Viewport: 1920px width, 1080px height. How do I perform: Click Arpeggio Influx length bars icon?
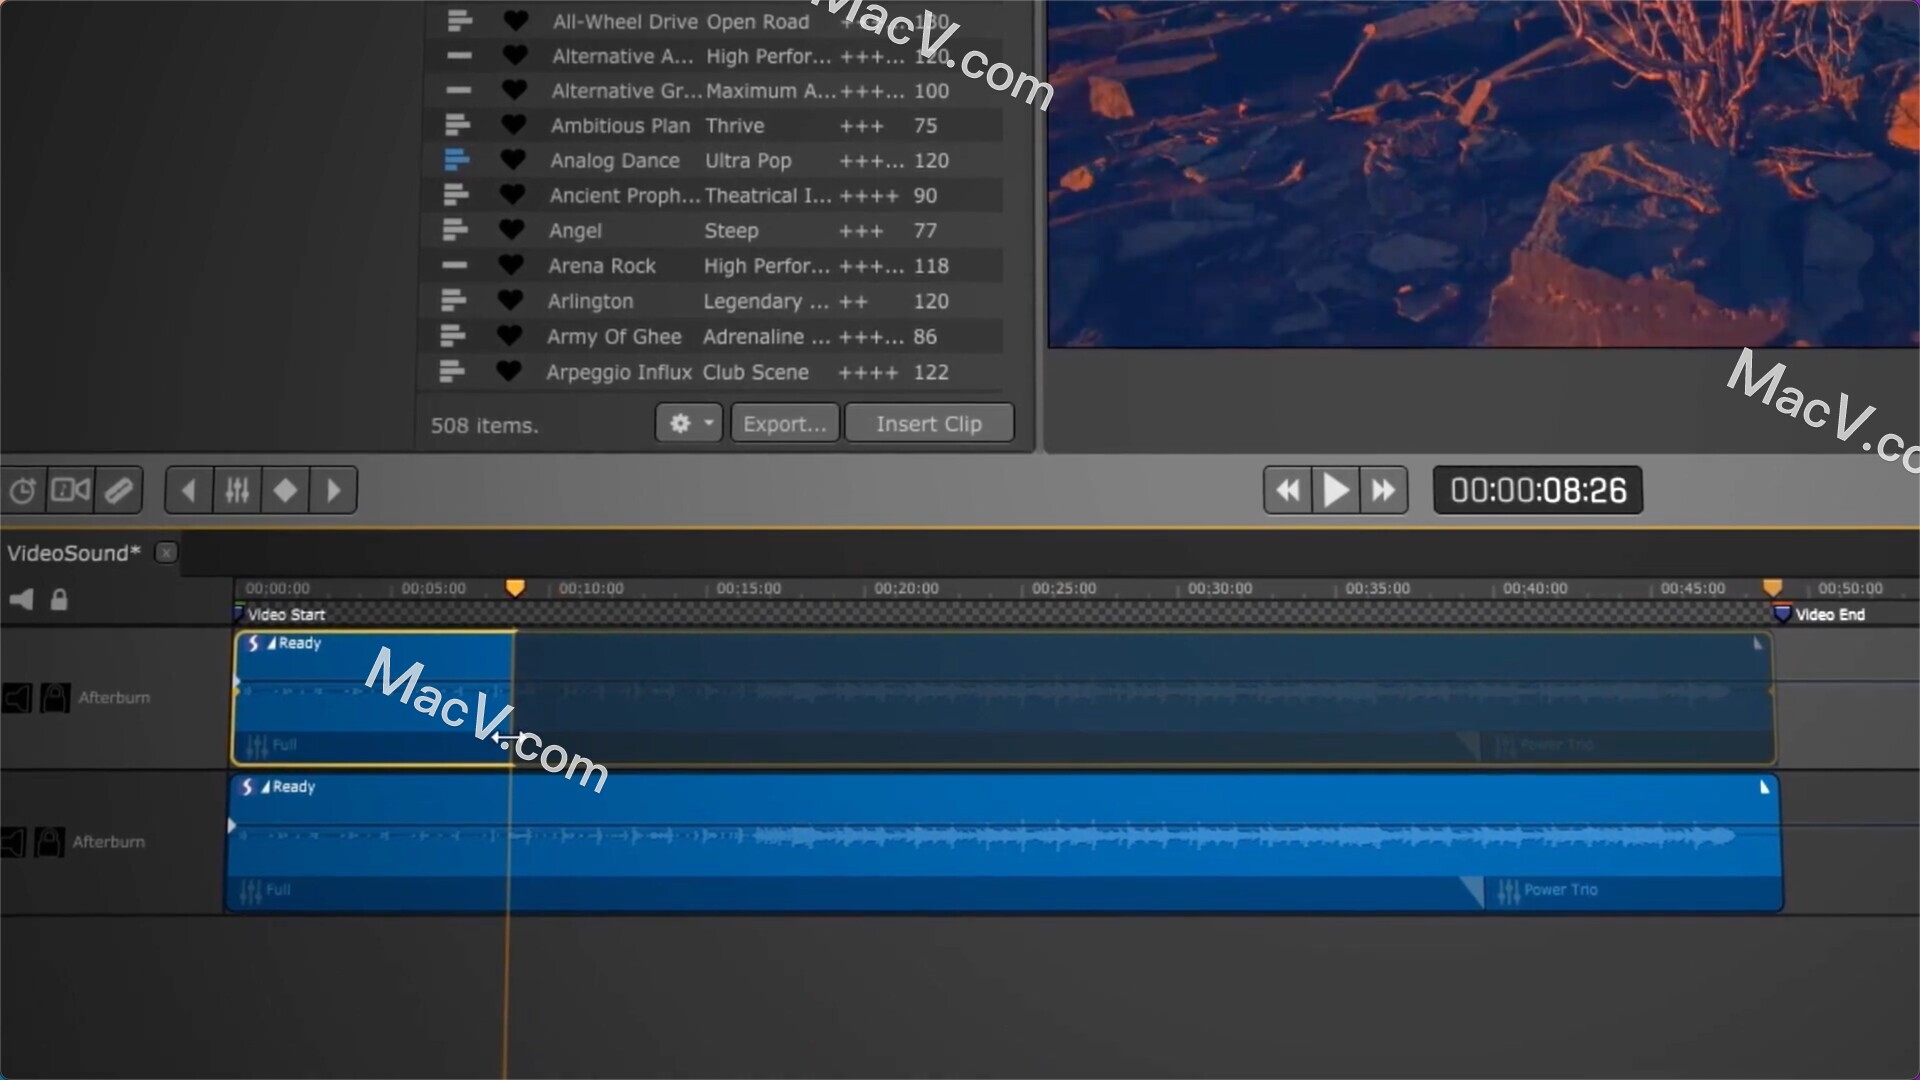point(452,371)
